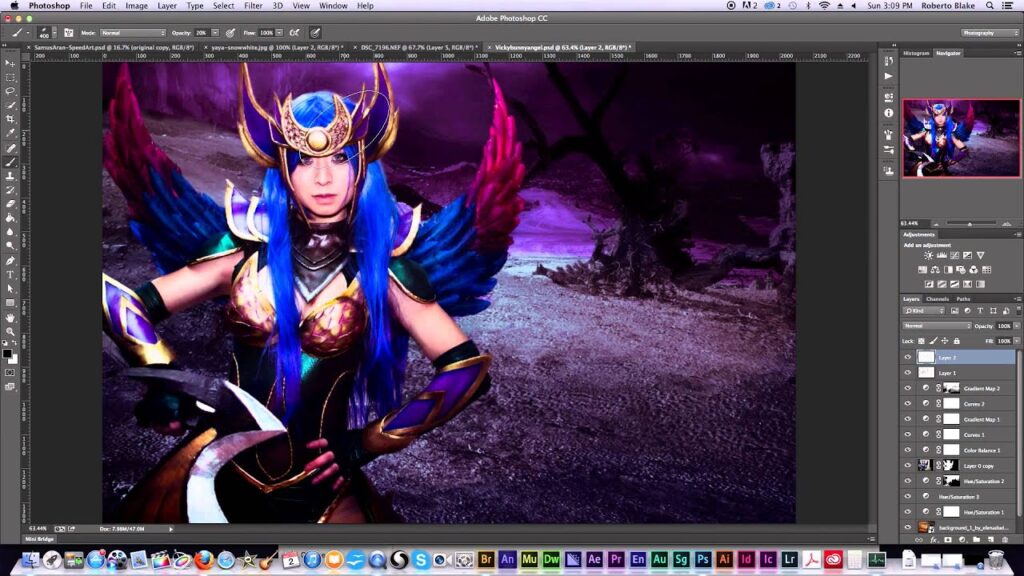Image resolution: width=1024 pixels, height=576 pixels.
Task: Add a Levels adjustment
Action: click(x=942, y=255)
